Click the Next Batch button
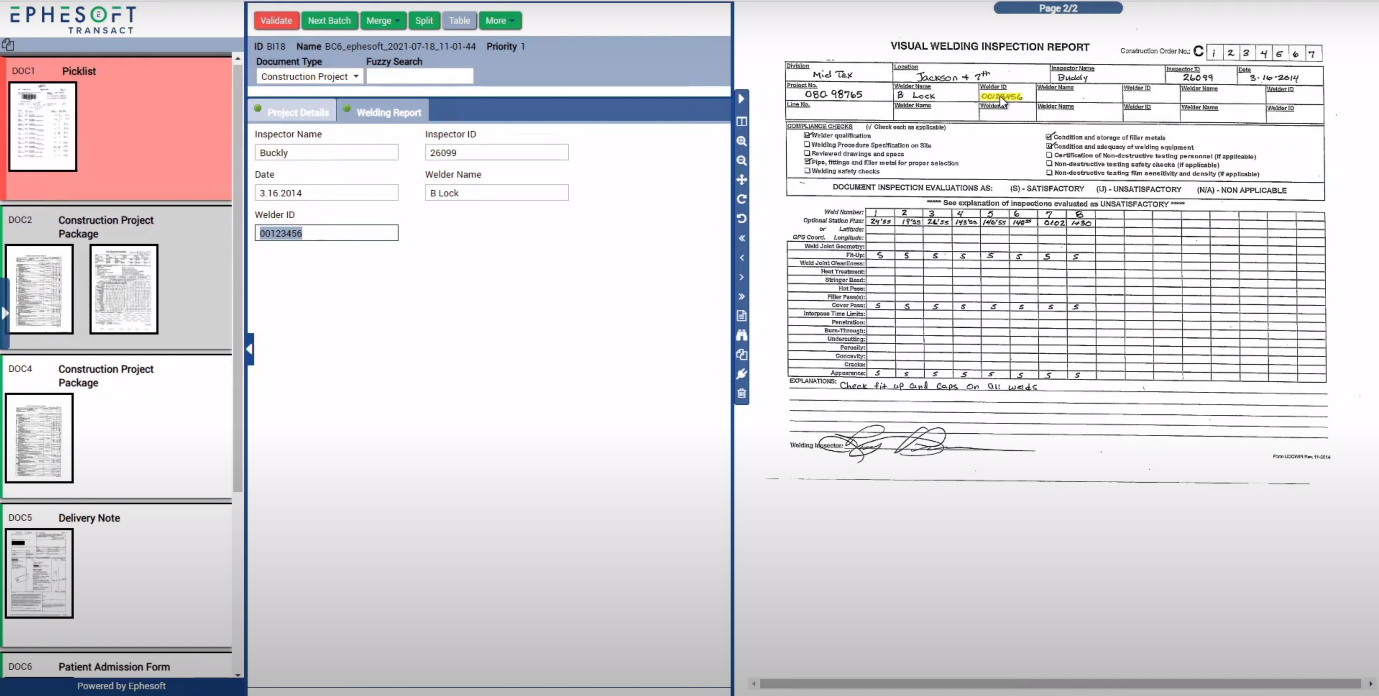 pyautogui.click(x=329, y=20)
